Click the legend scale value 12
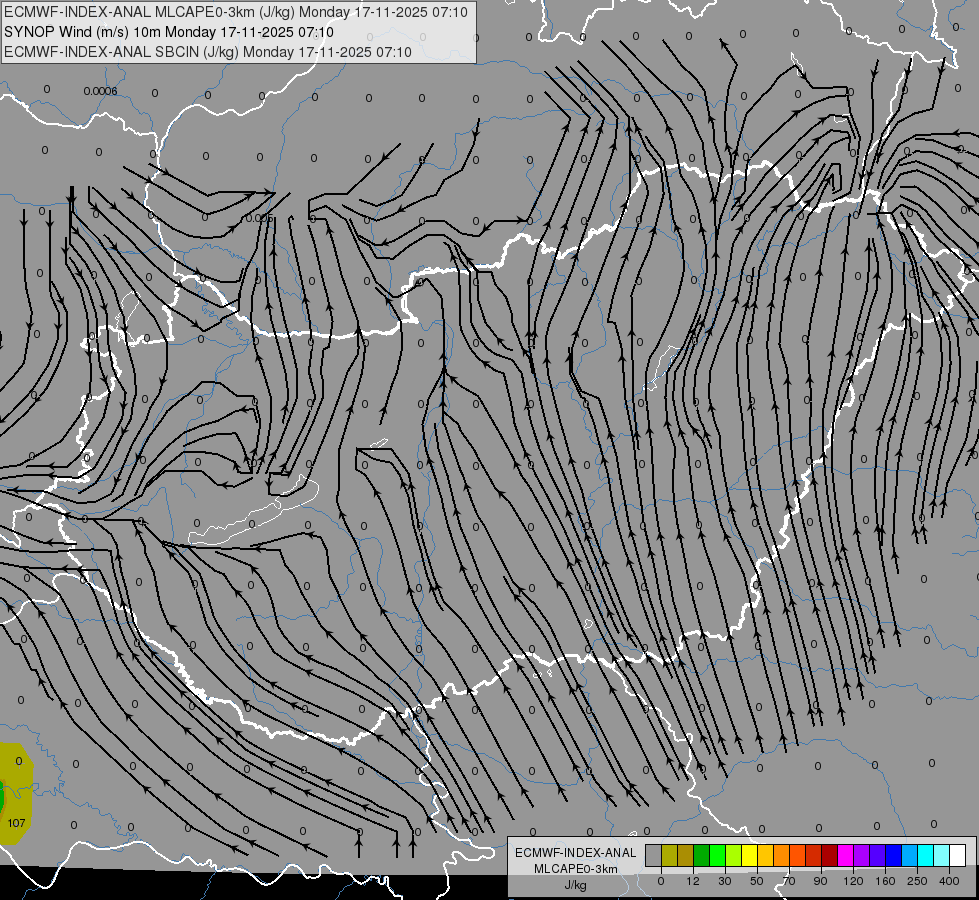 (x=693, y=881)
